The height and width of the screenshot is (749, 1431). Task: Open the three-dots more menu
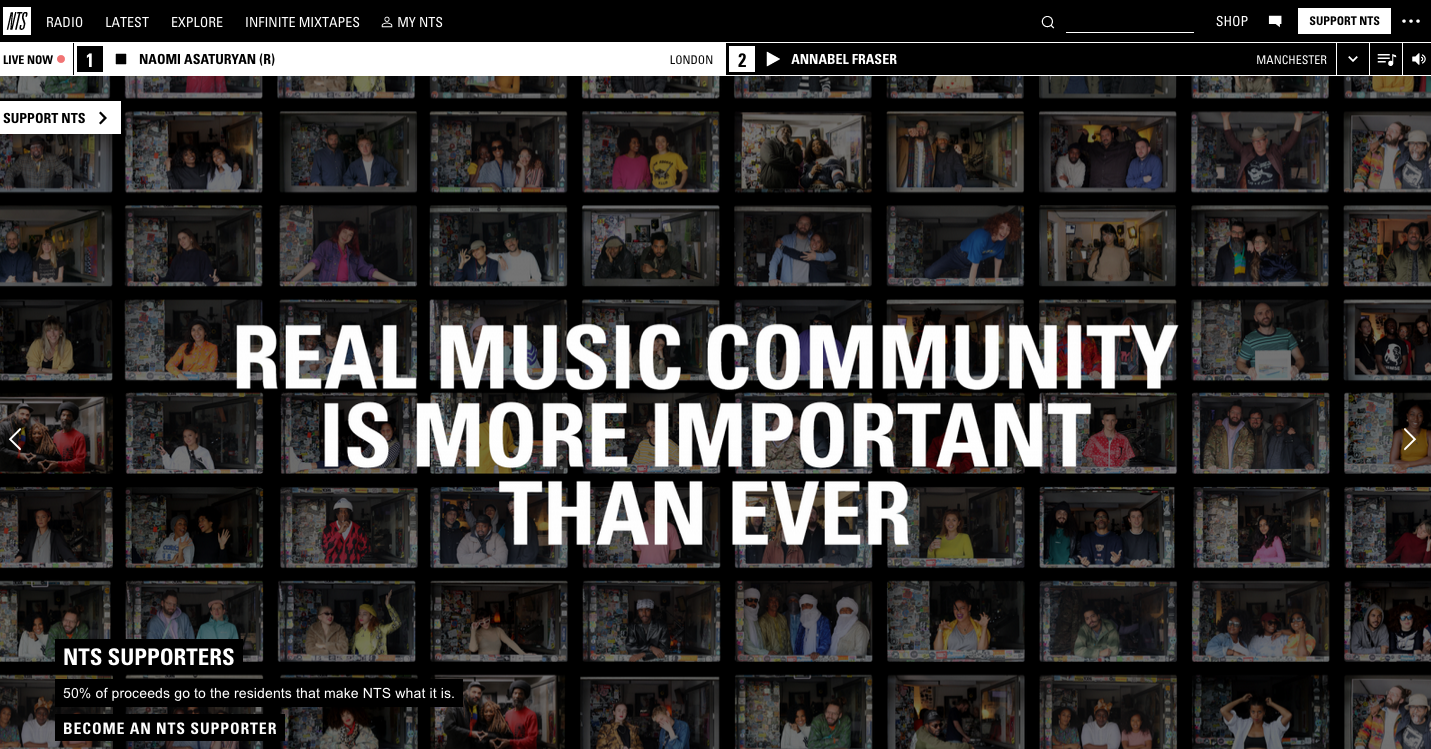[x=1410, y=21]
